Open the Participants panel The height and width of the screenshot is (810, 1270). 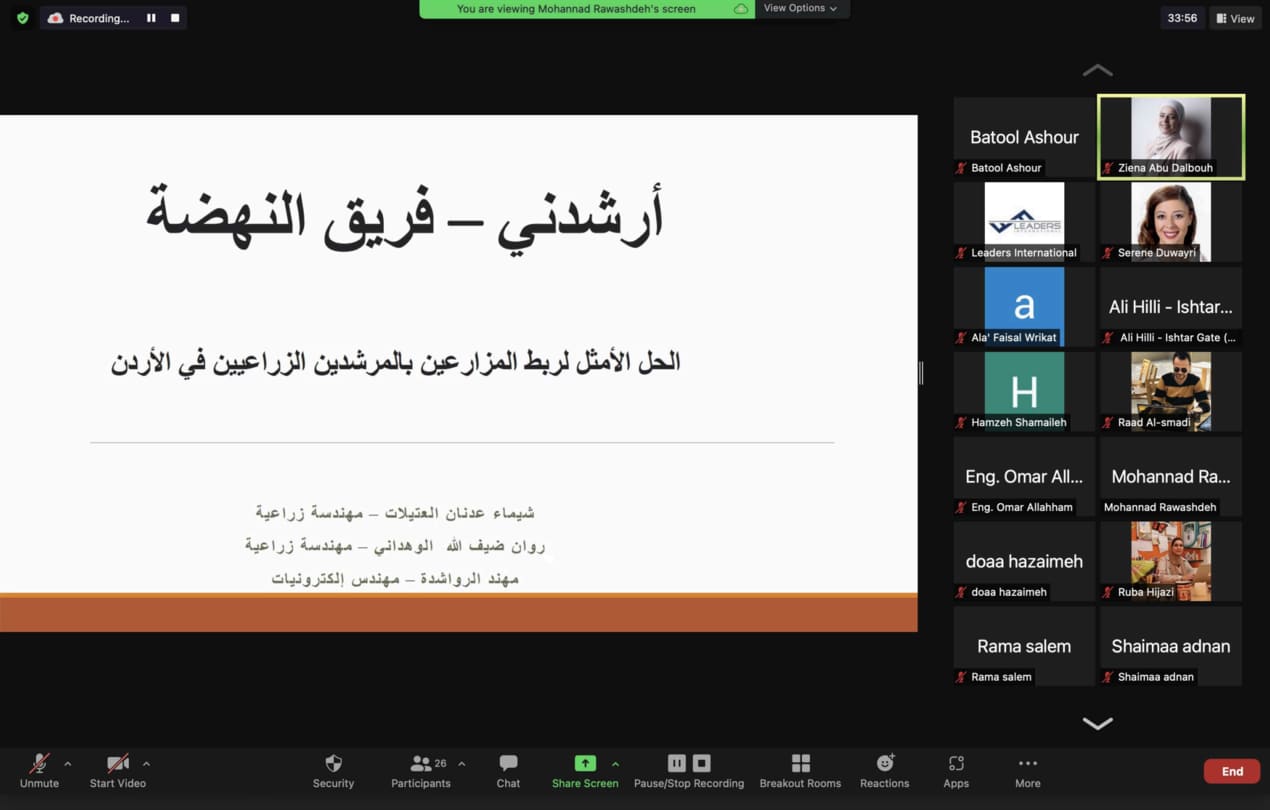[x=421, y=771]
